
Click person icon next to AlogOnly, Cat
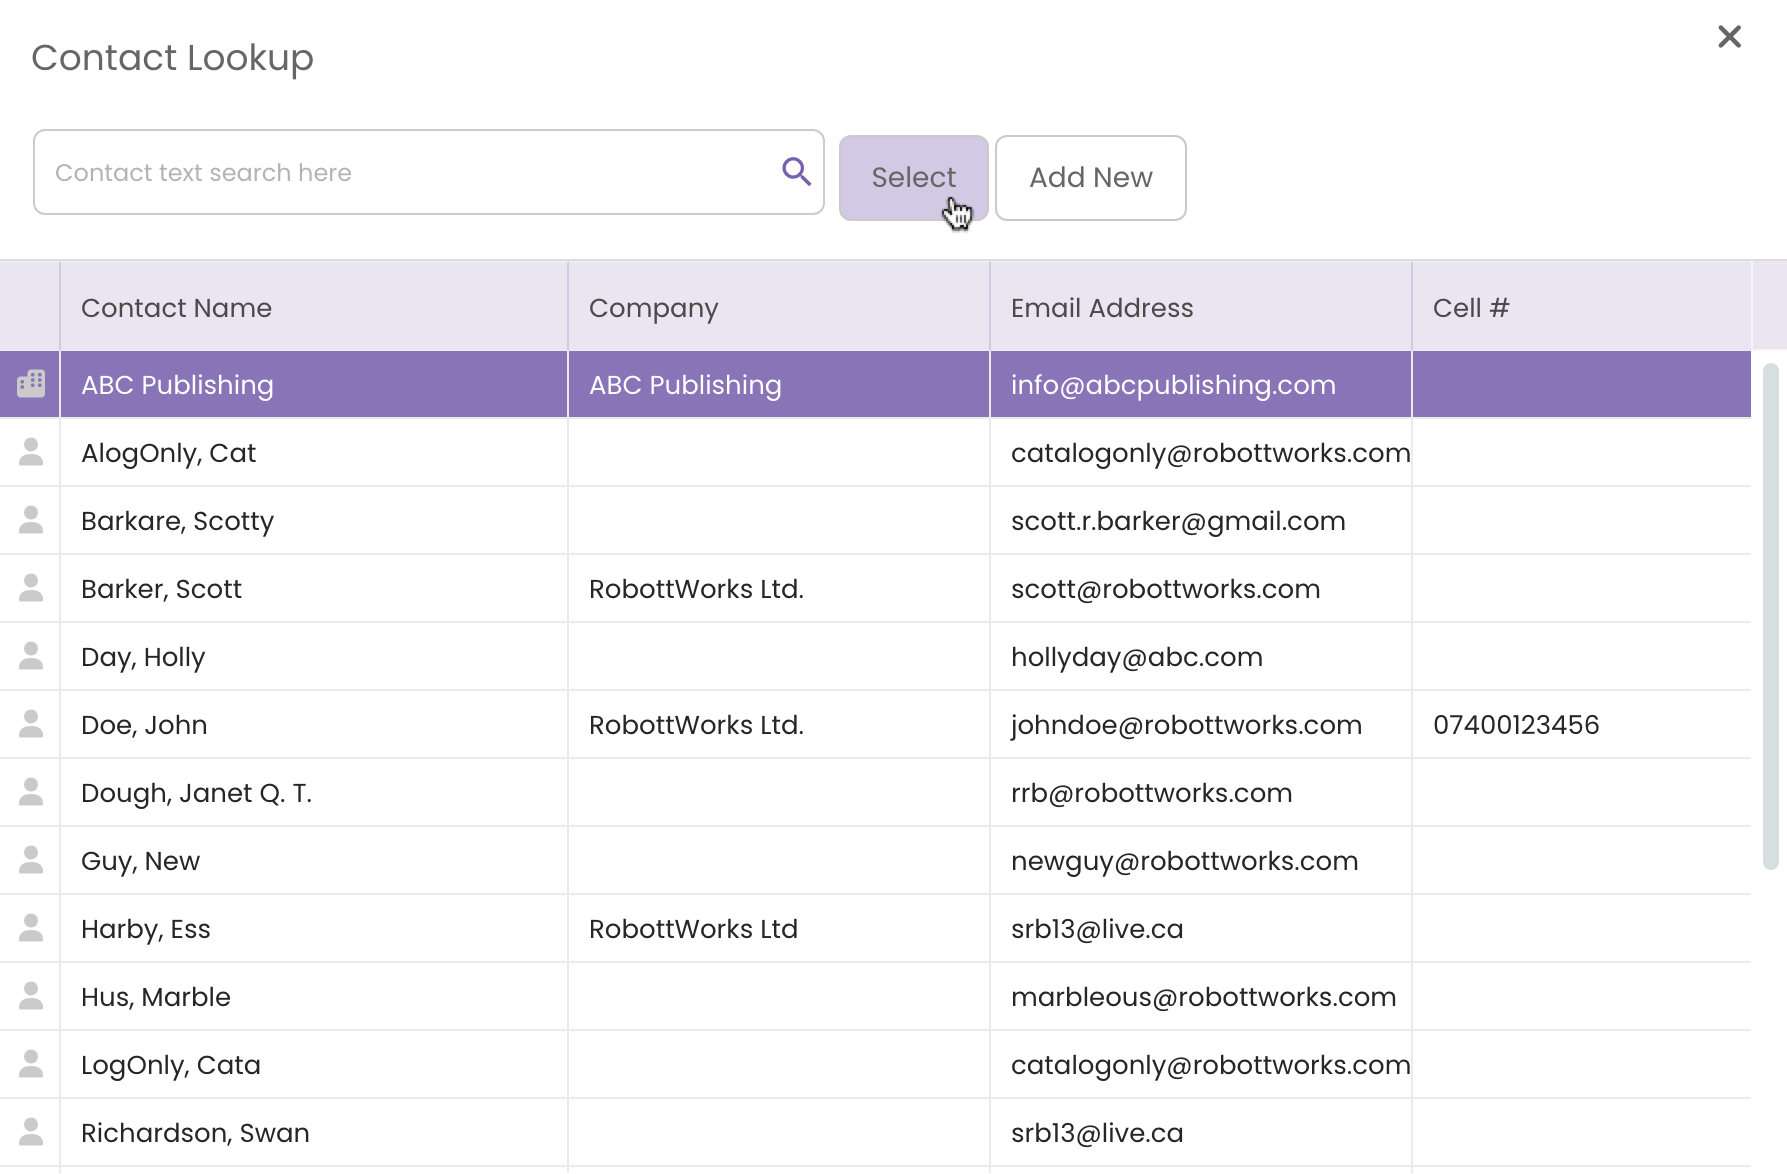pyautogui.click(x=31, y=452)
